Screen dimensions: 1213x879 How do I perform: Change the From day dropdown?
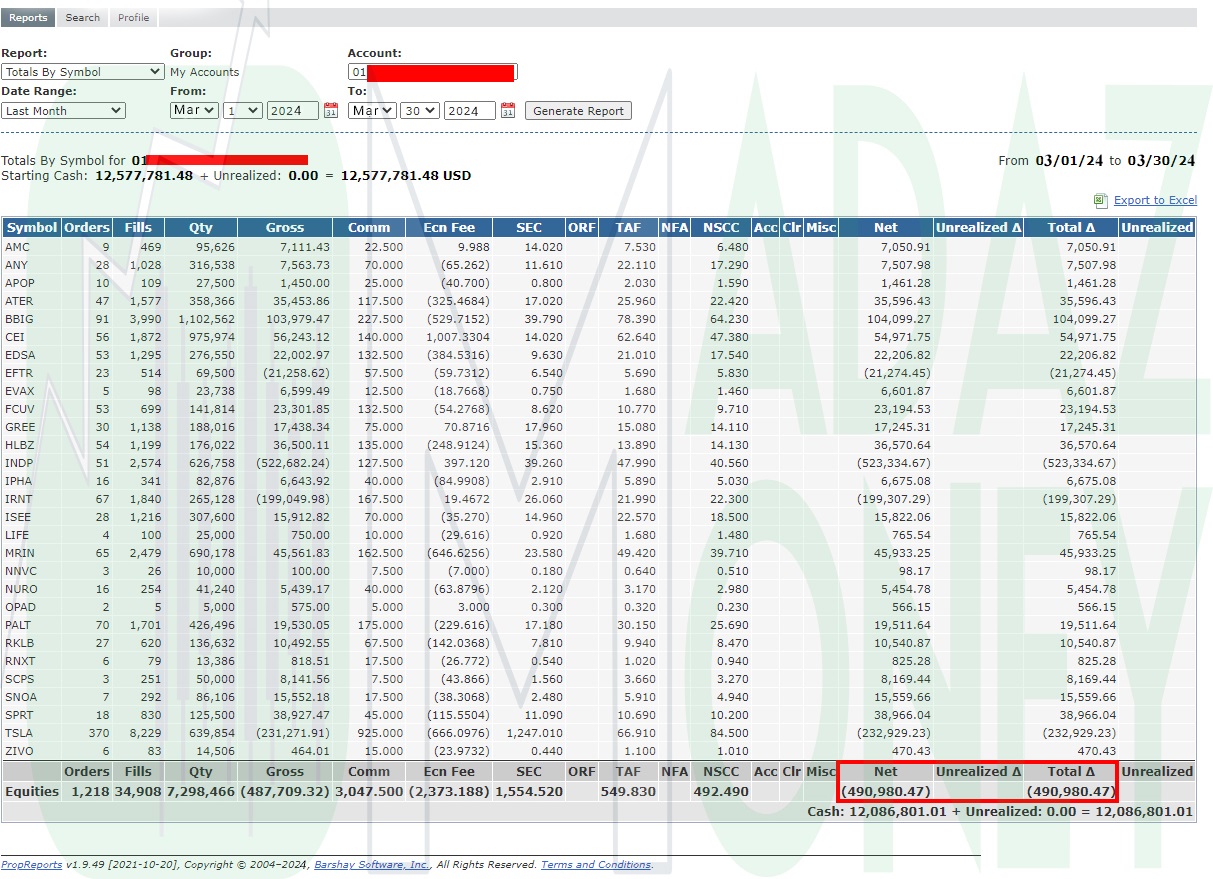[x=243, y=111]
